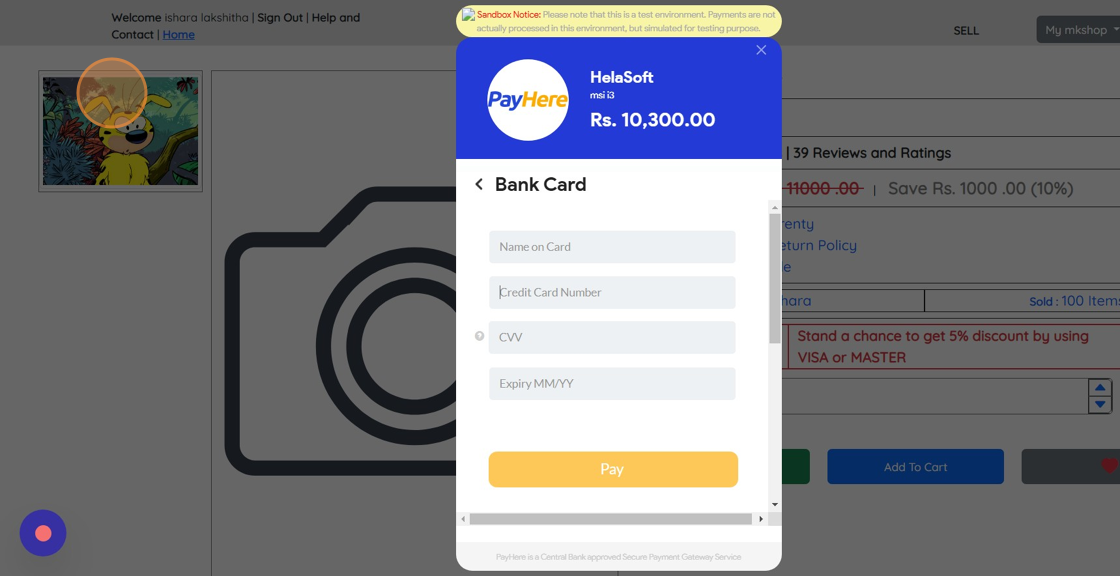This screenshot has height=576, width=1120.
Task: Click the Sign Out link
Action: click(x=280, y=17)
